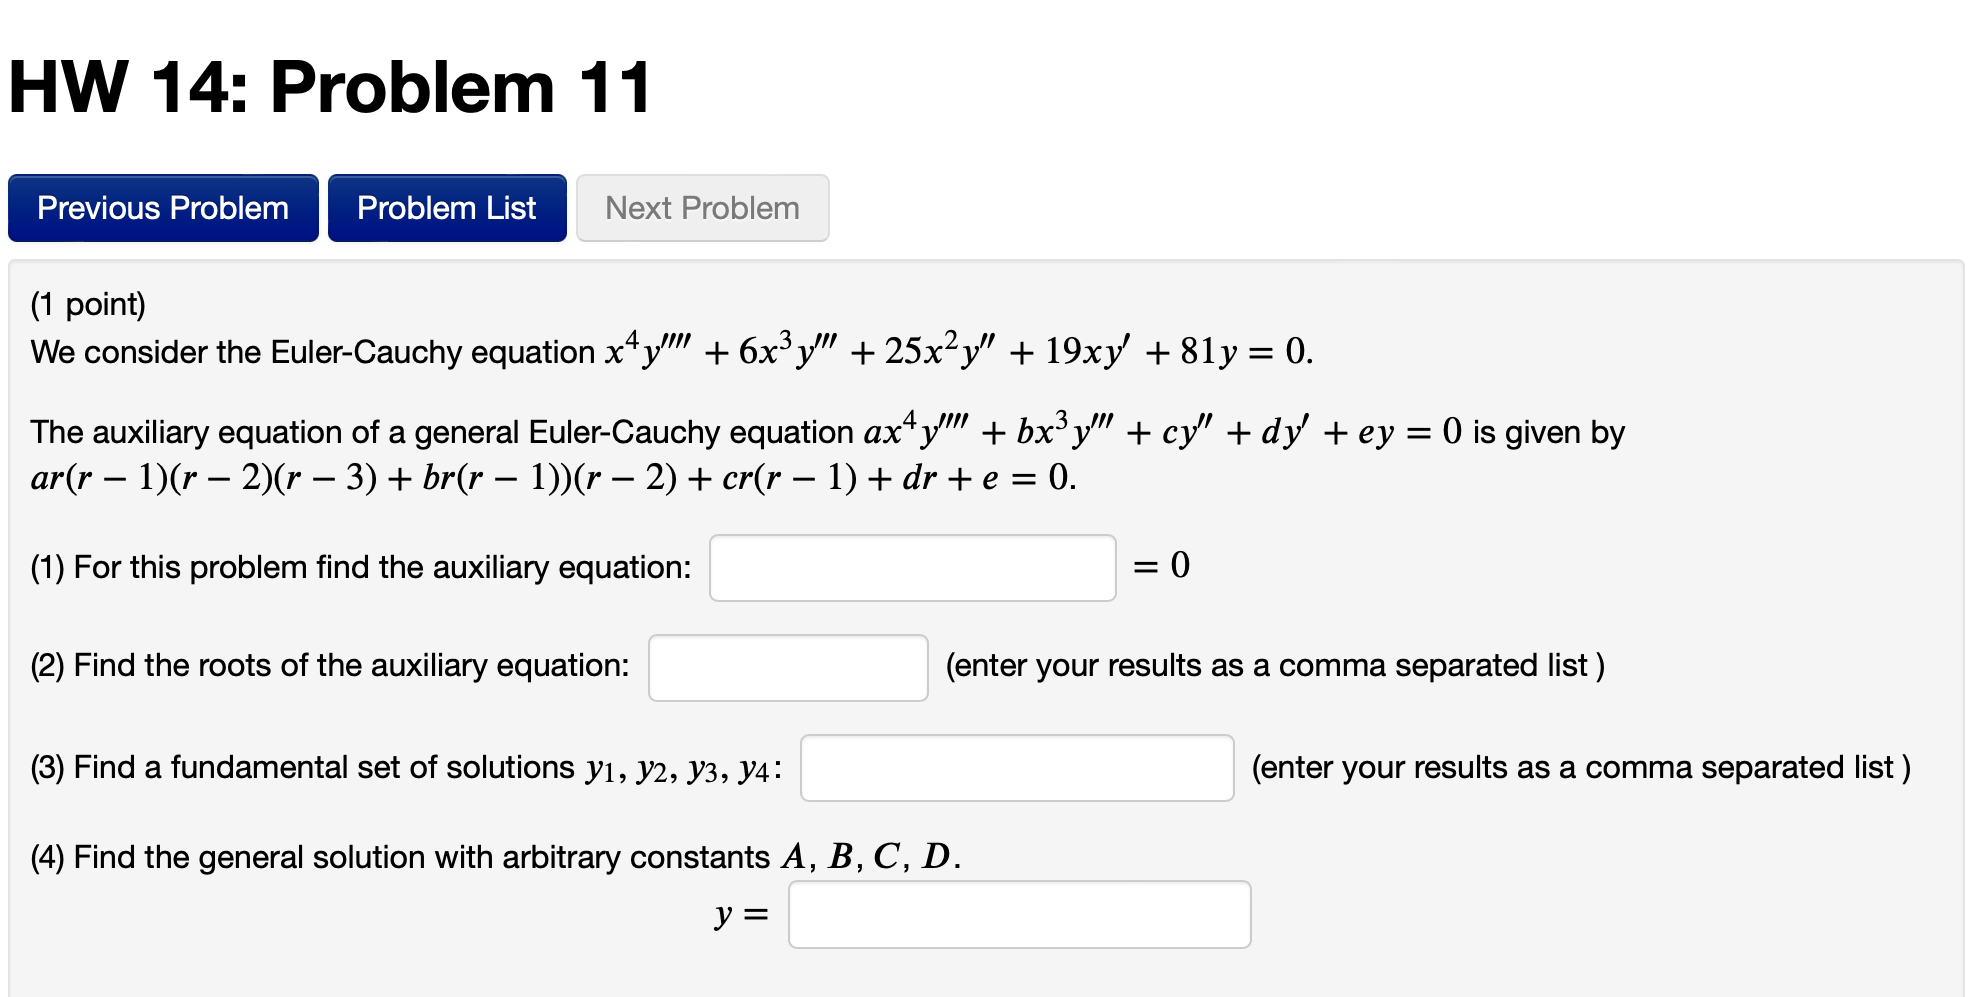Select the fundamental solutions input box
Screen dimensions: 1975x997
(1016, 768)
